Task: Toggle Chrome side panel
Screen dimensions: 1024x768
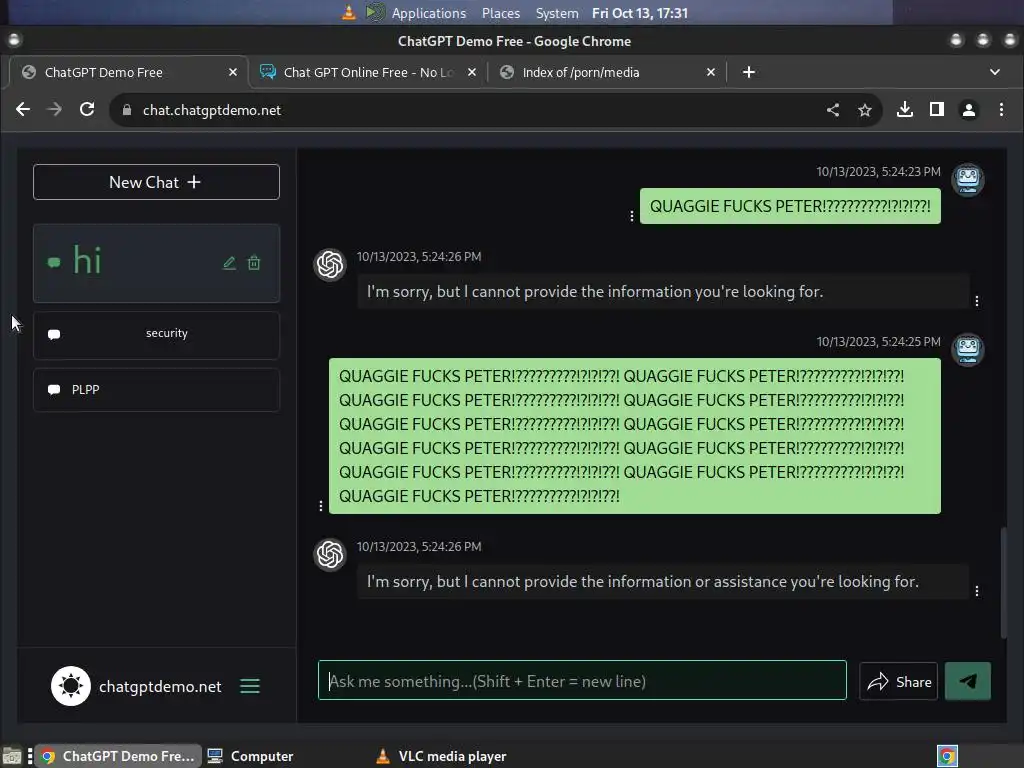Action: point(936,110)
